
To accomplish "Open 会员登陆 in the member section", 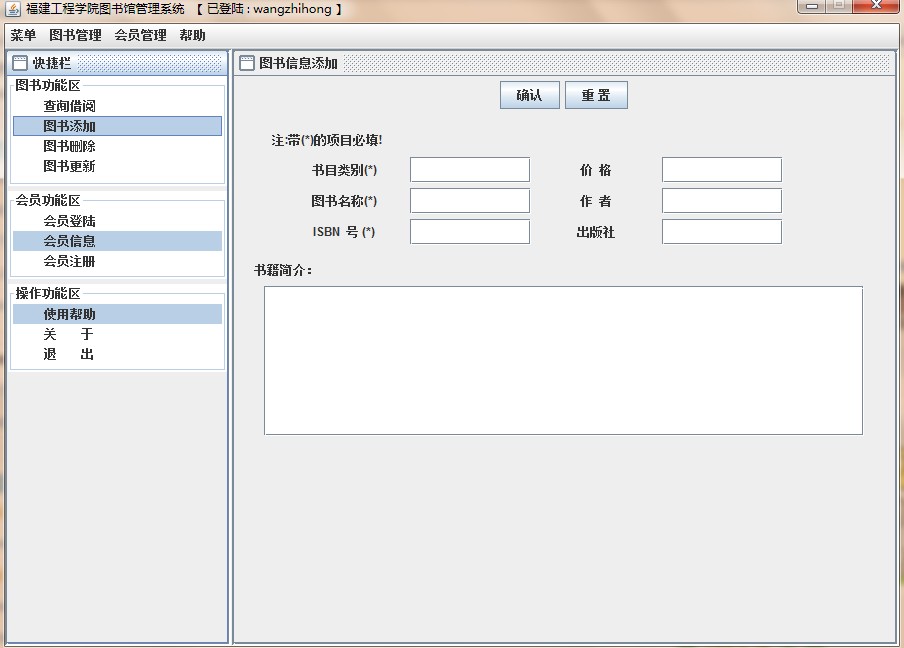I will [x=69, y=221].
